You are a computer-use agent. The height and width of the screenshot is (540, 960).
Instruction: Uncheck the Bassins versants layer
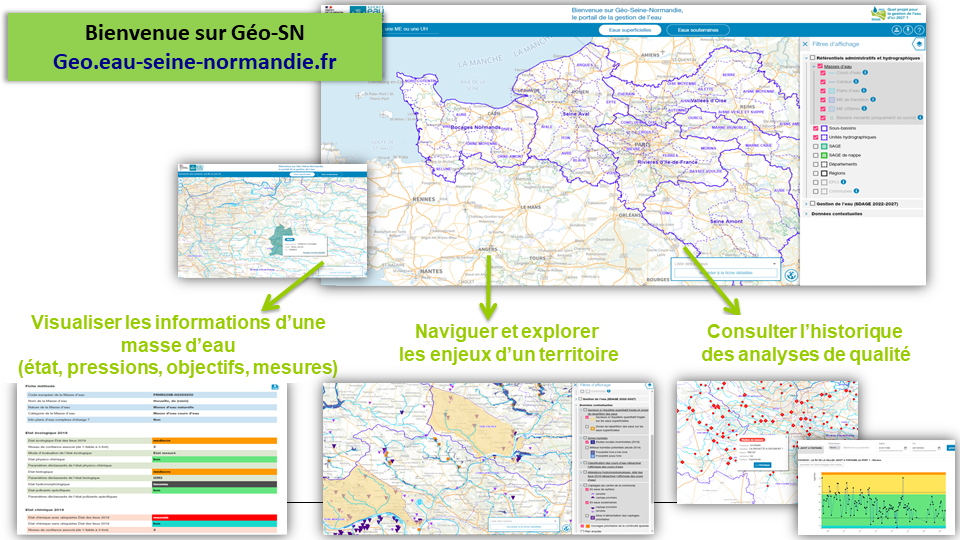tap(823, 118)
